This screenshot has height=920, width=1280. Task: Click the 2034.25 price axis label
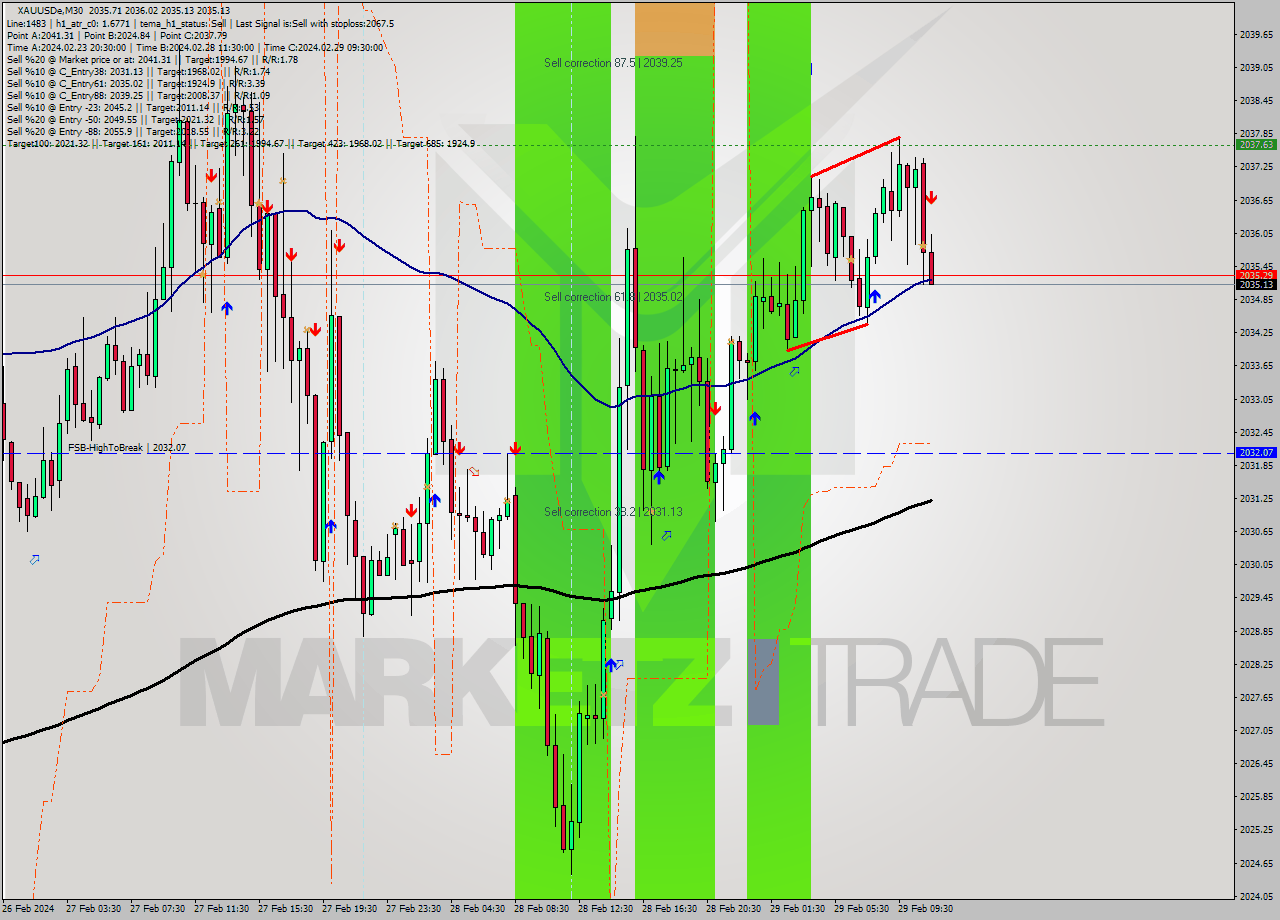coord(1255,332)
